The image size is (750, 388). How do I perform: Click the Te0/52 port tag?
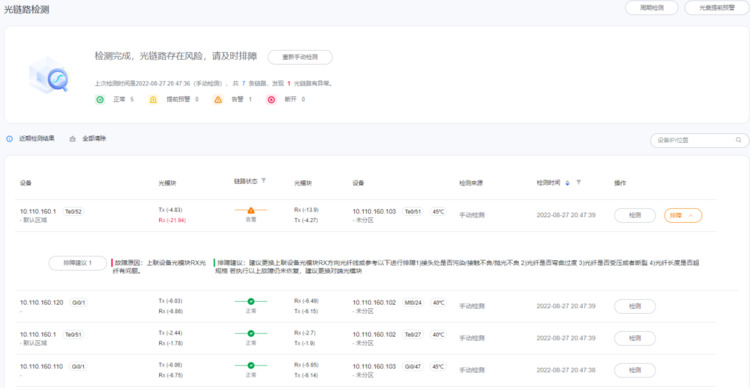tap(74, 211)
